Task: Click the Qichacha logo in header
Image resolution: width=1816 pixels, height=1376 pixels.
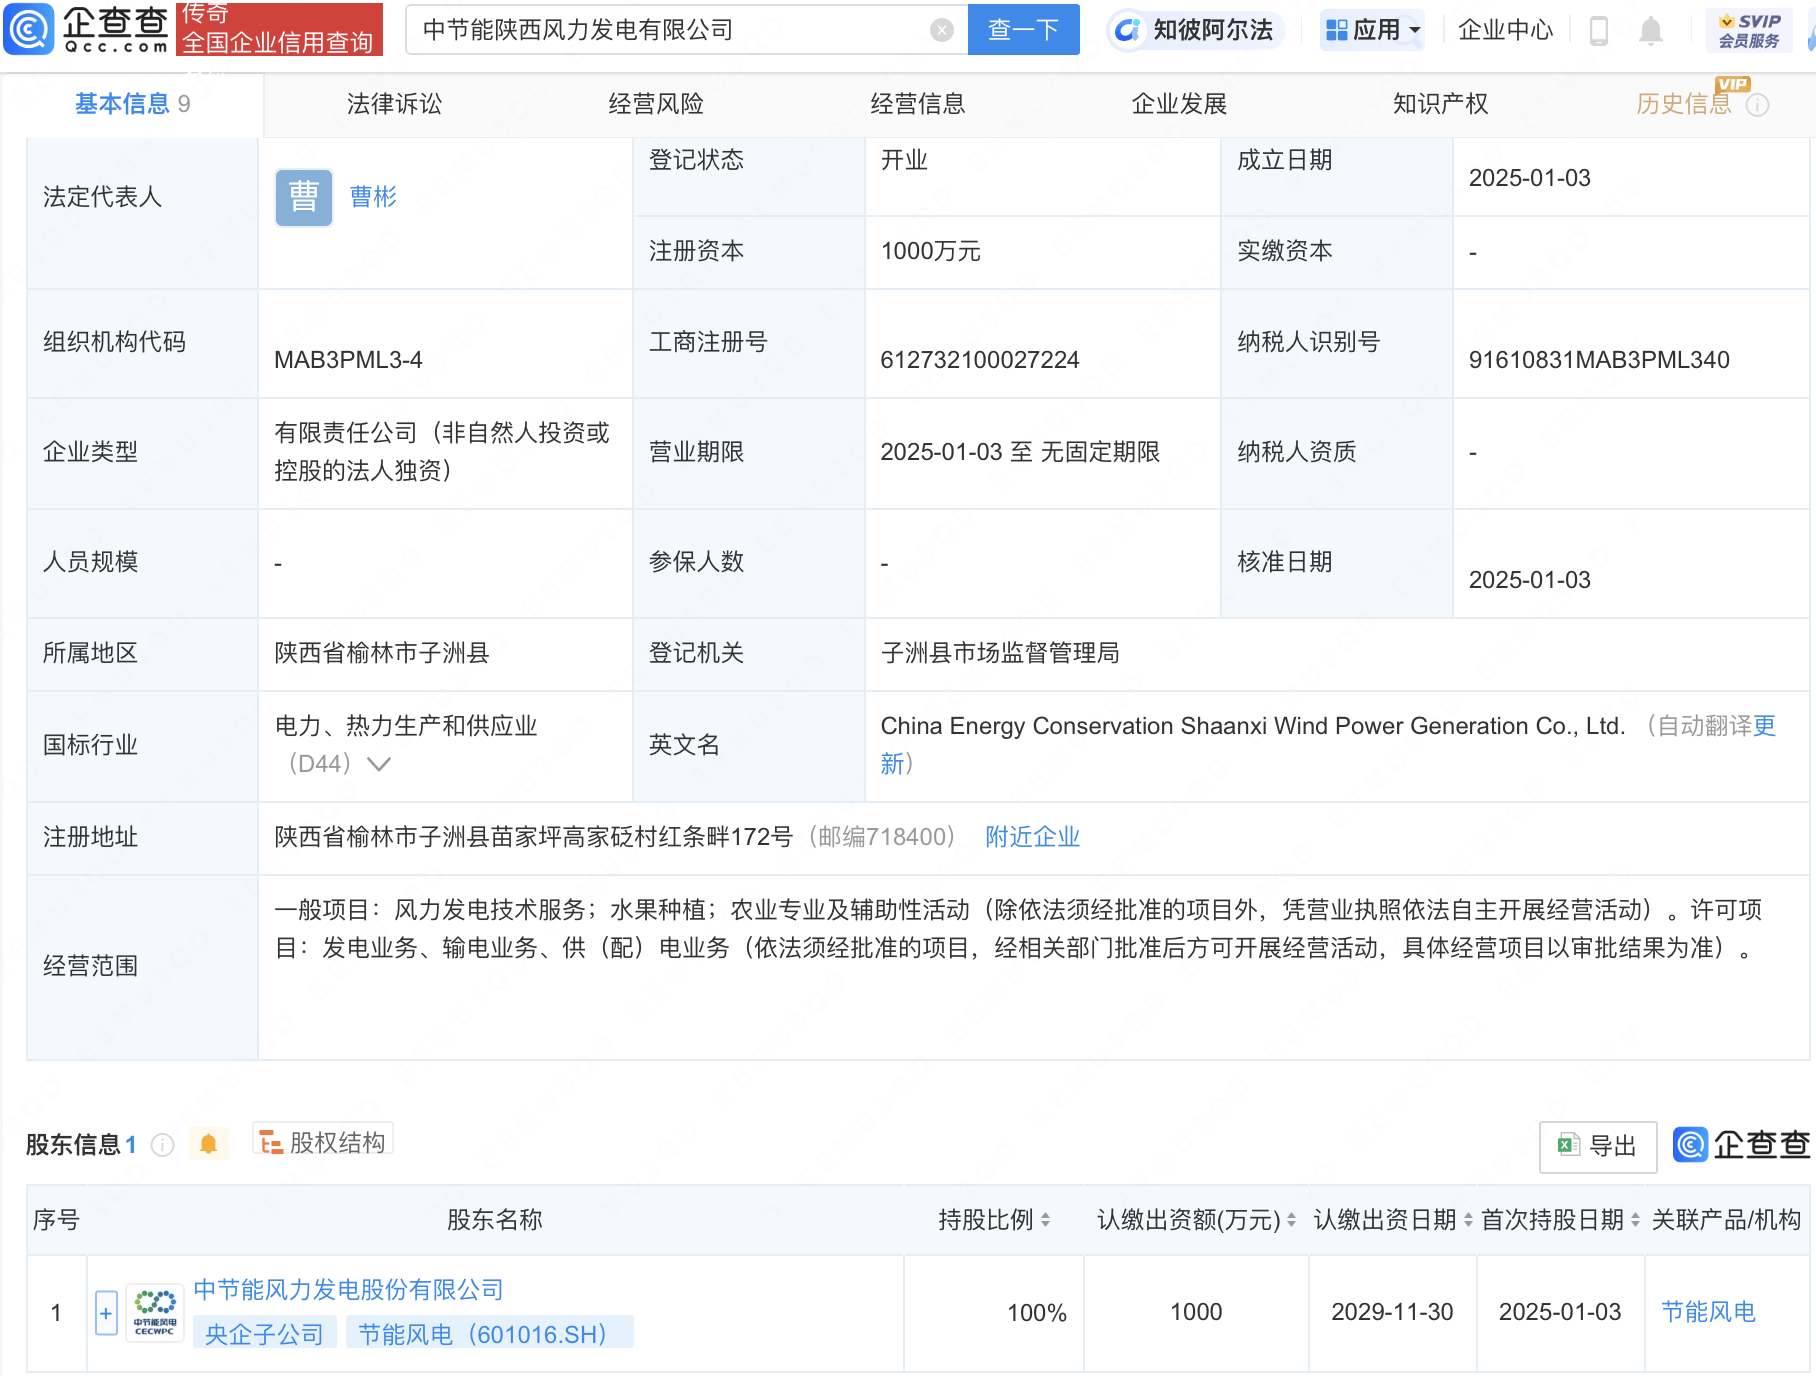Action: pos(88,28)
